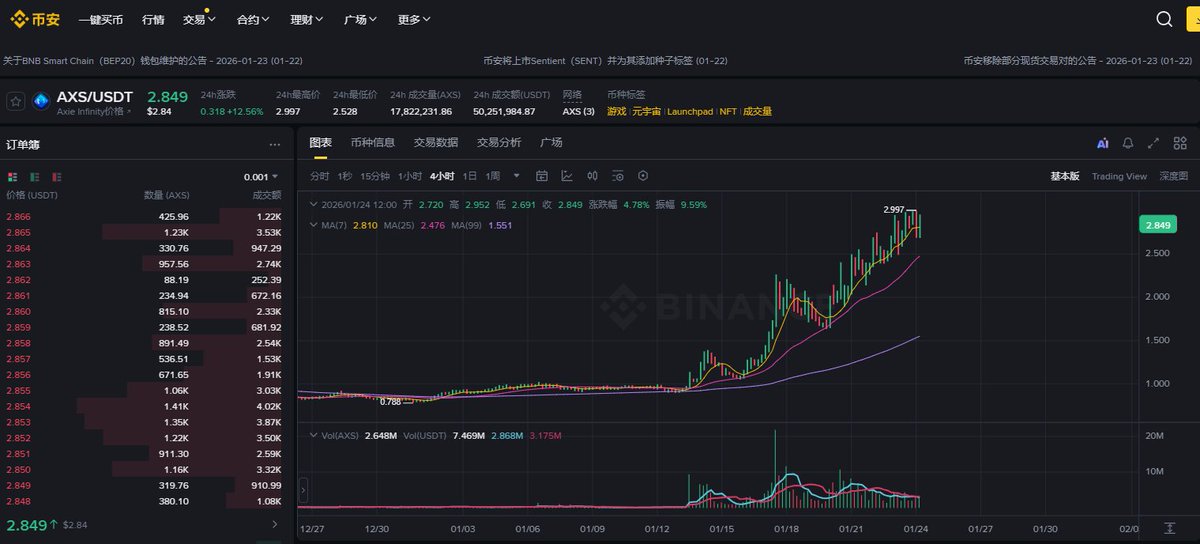Click the 游戏 coin tag
The image size is (1200, 544).
click(x=616, y=111)
